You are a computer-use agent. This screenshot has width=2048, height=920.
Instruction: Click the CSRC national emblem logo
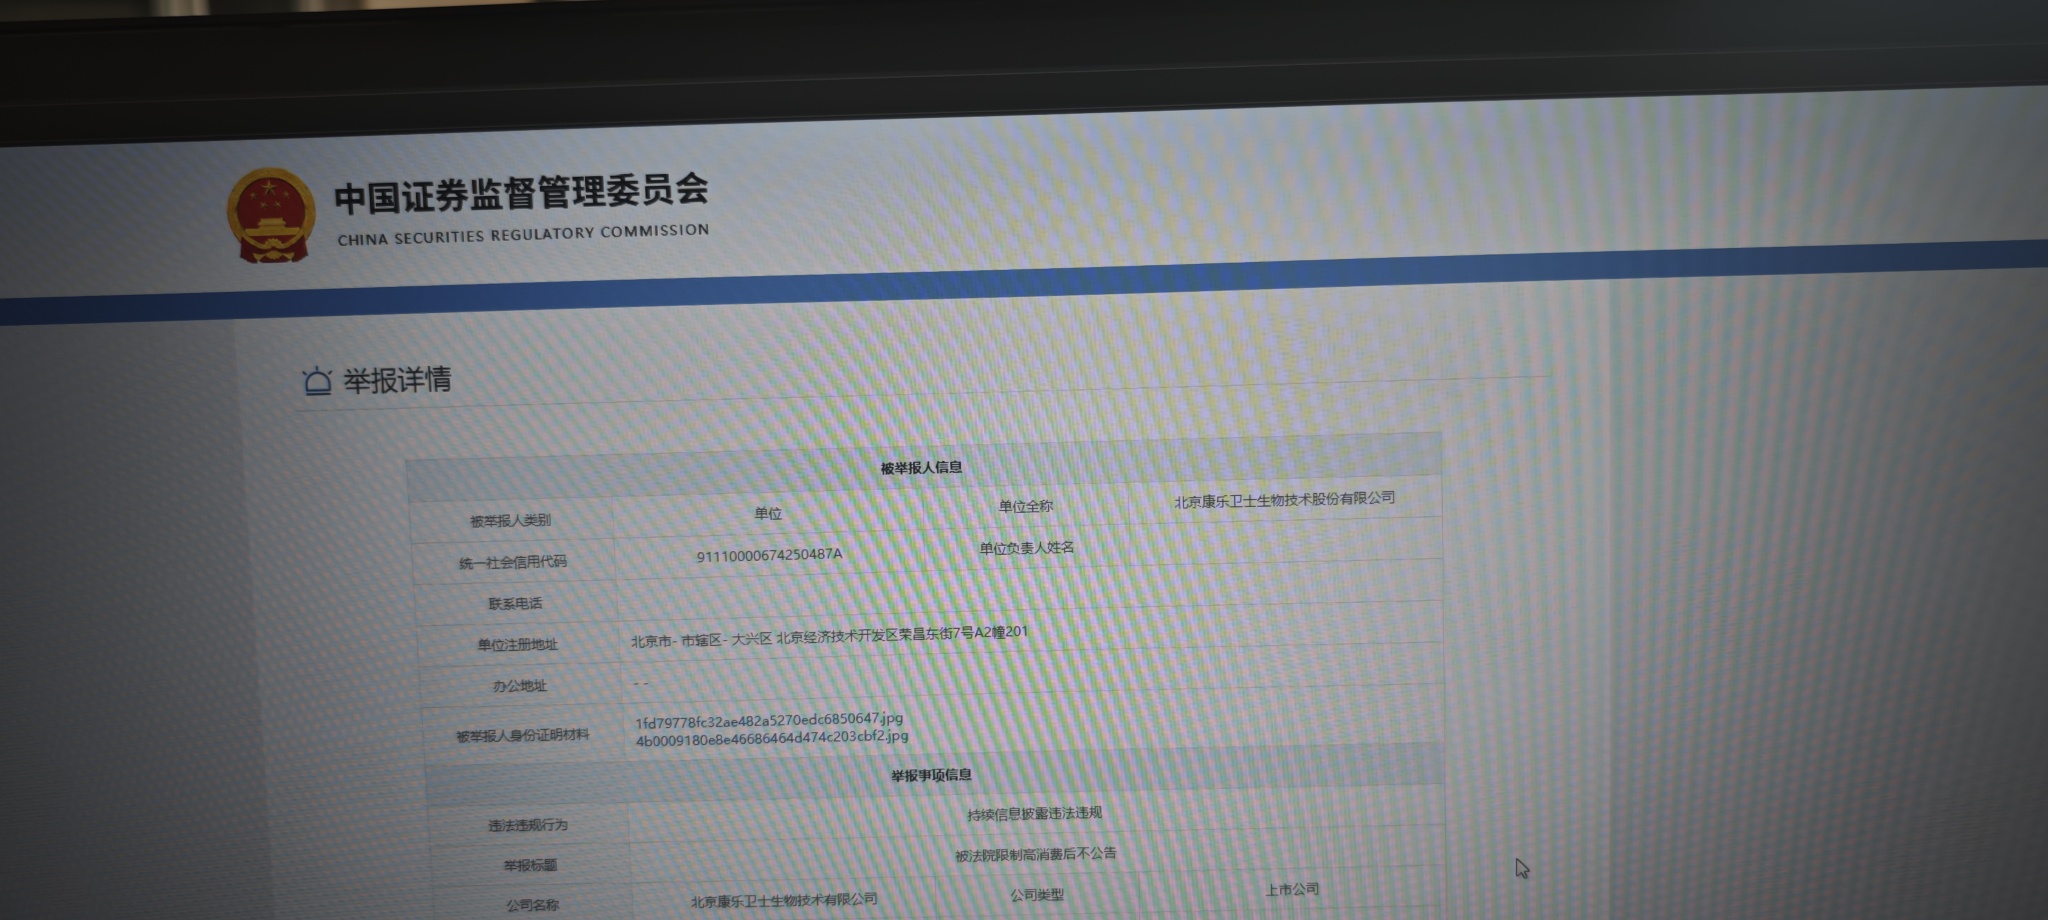pos(270,216)
